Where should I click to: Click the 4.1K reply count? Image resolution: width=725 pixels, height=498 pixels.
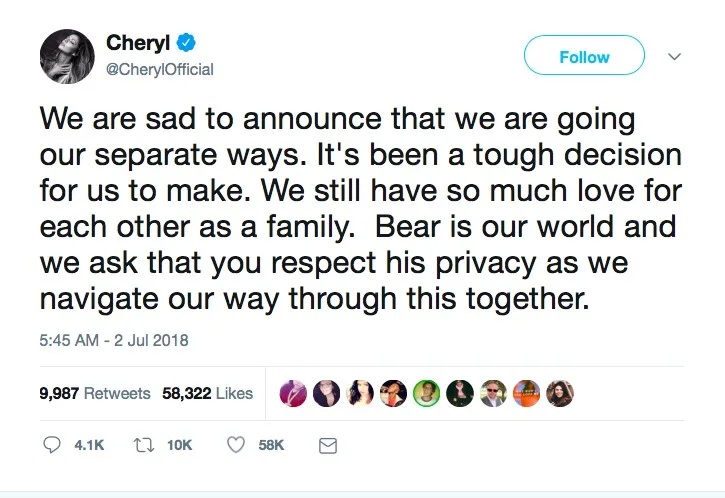90,445
